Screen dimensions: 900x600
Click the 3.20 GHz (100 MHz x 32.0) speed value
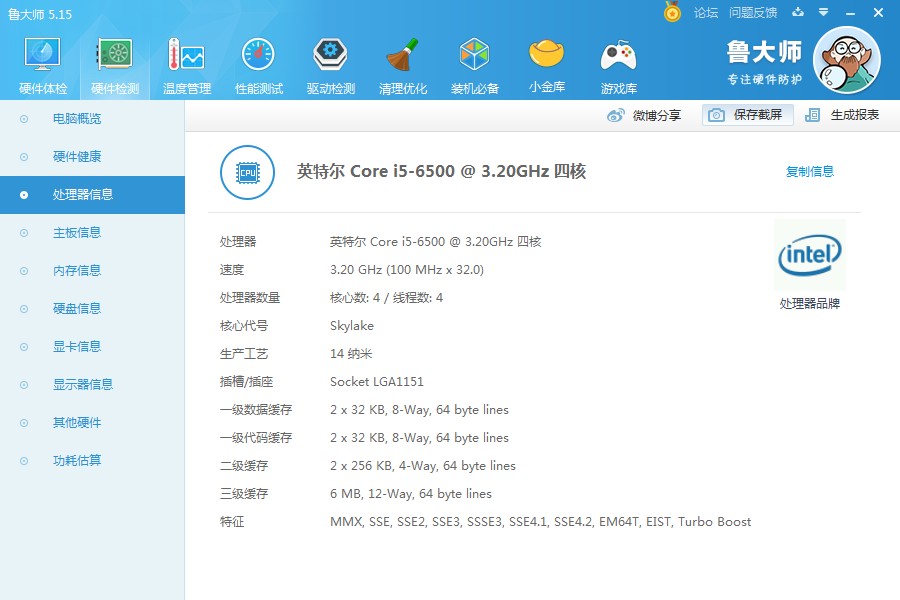[406, 270]
